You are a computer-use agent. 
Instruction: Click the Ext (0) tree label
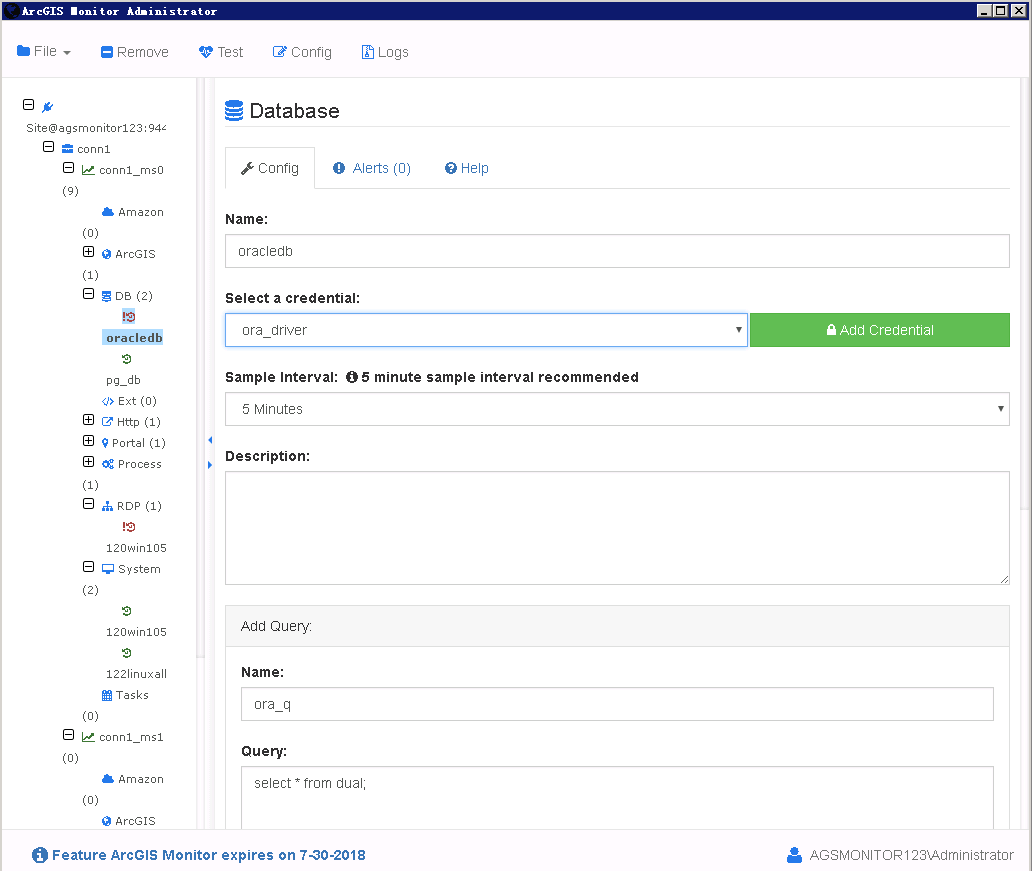137,401
